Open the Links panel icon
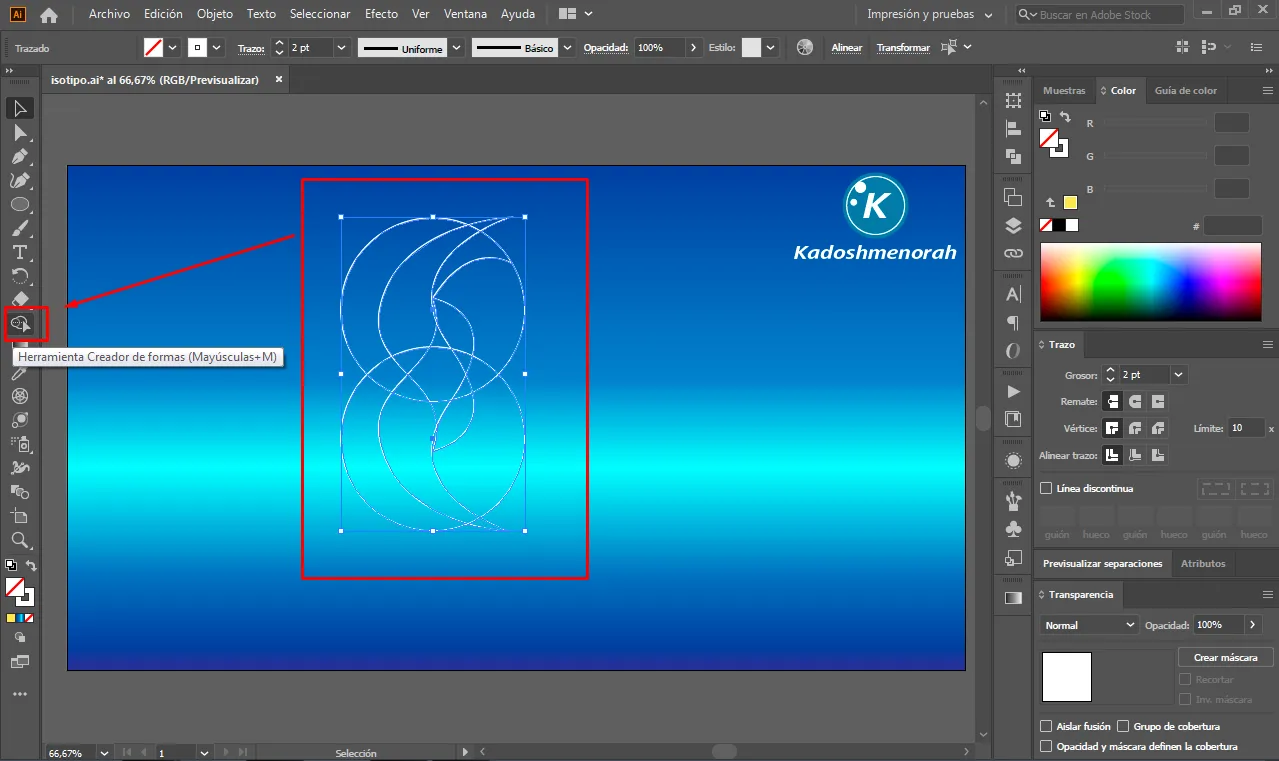This screenshot has width=1279, height=761. click(x=1013, y=254)
